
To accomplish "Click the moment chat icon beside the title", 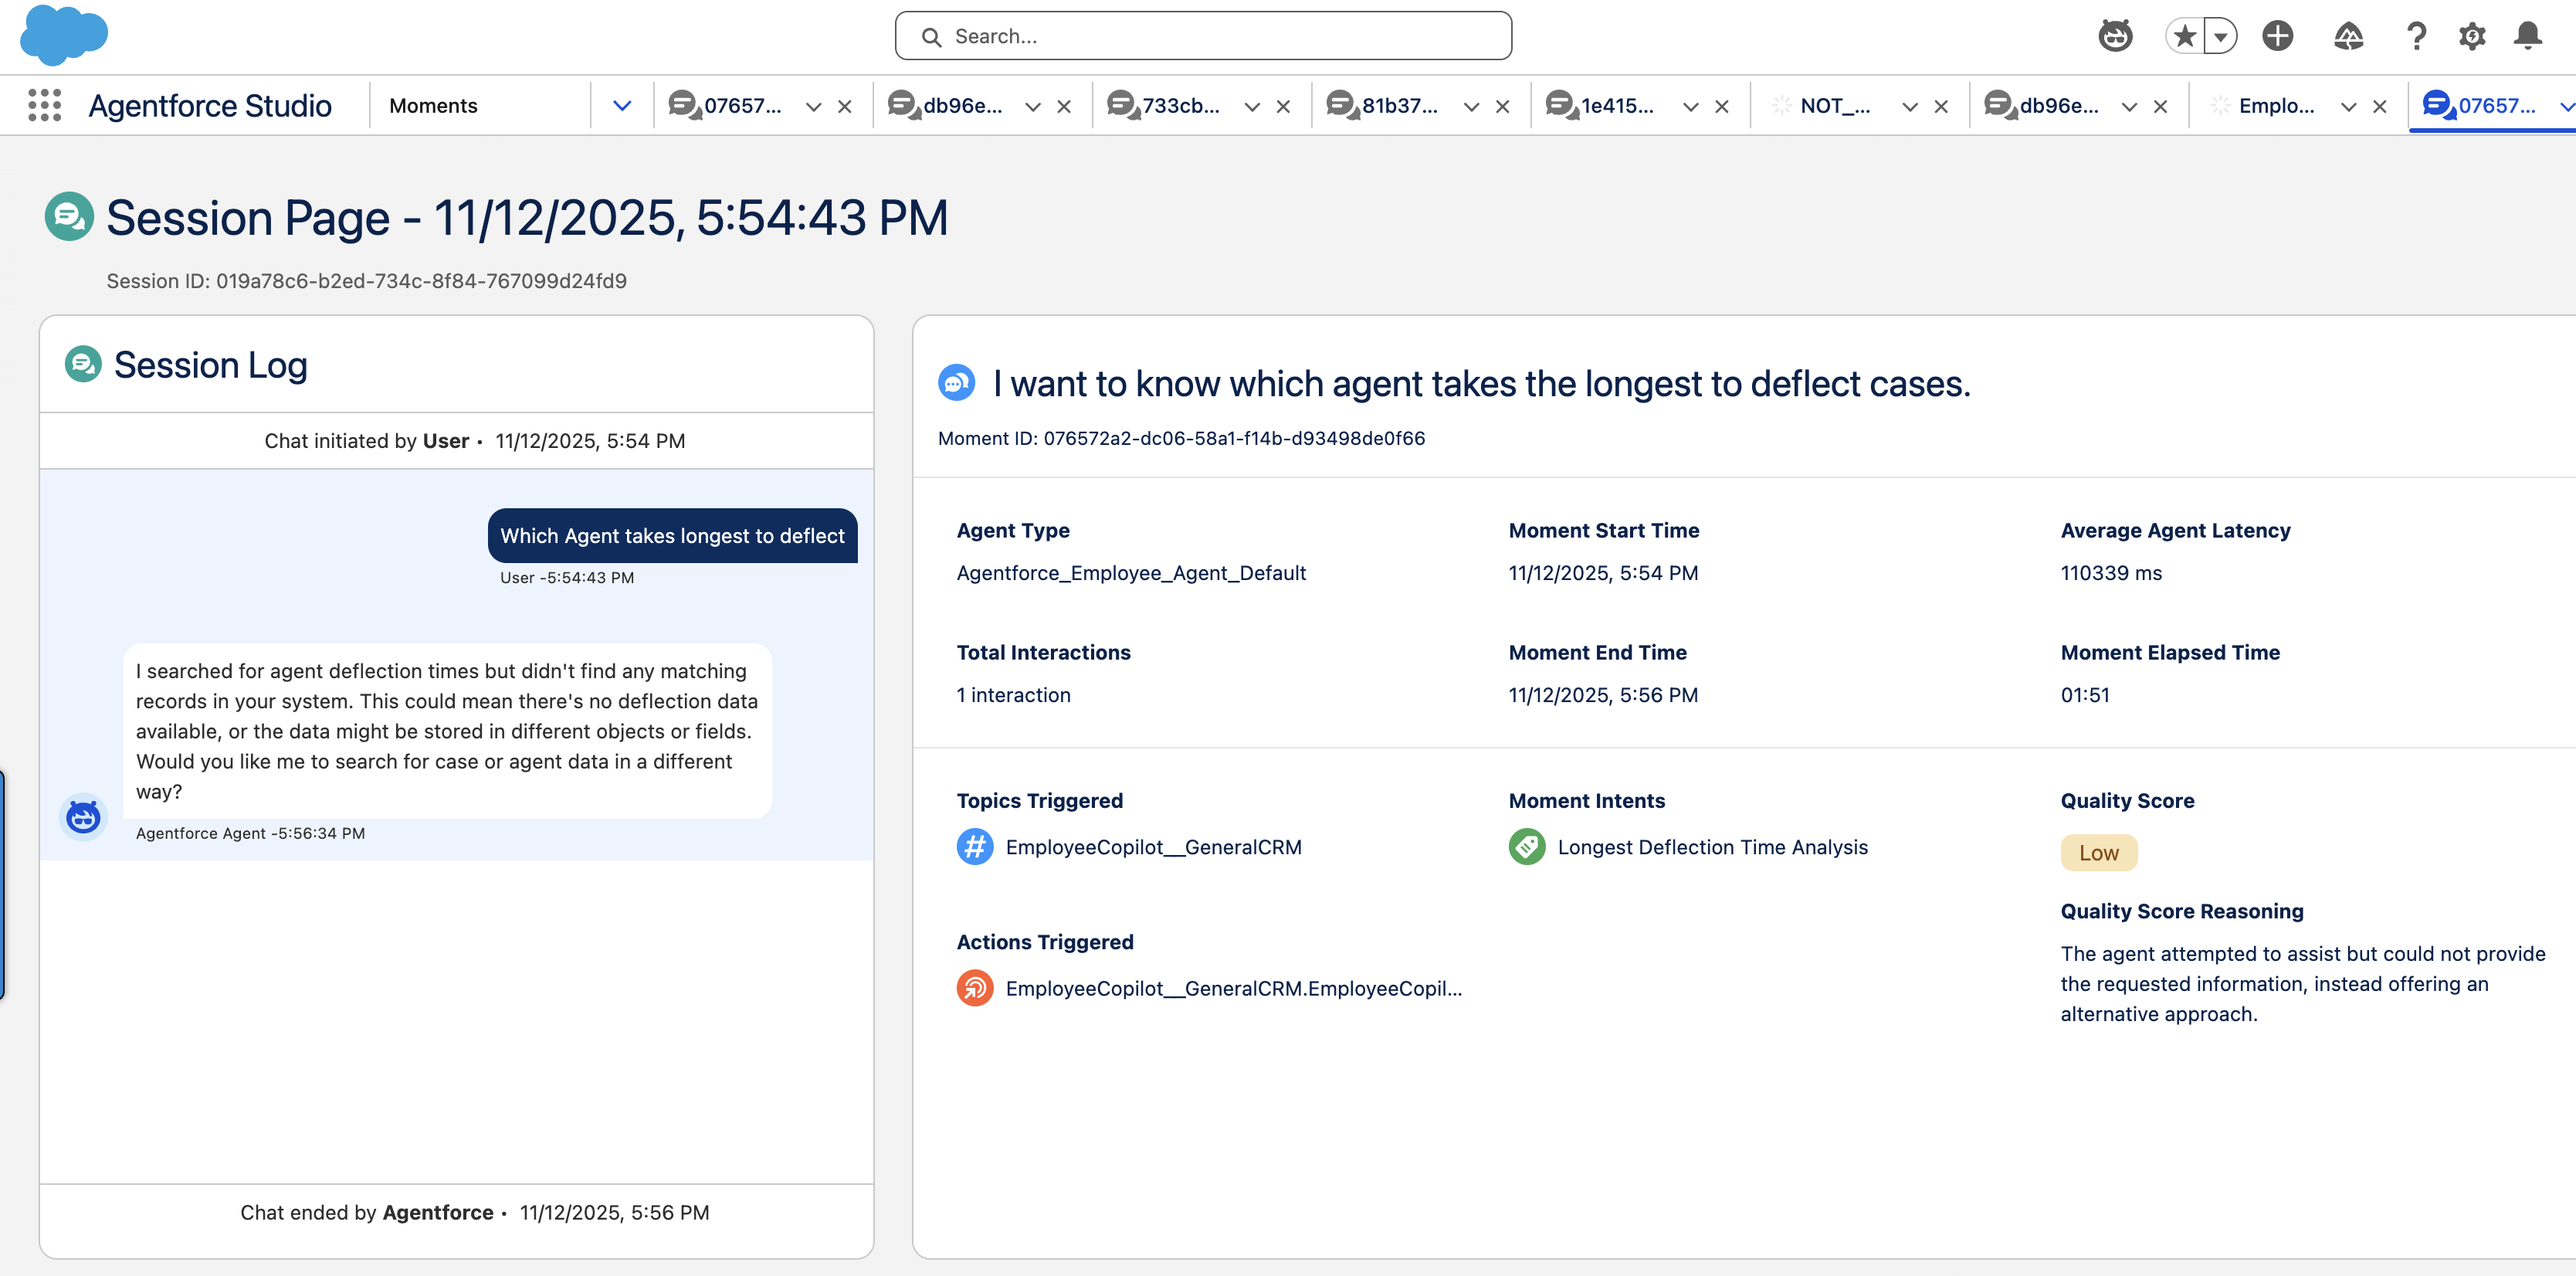I will (956, 383).
